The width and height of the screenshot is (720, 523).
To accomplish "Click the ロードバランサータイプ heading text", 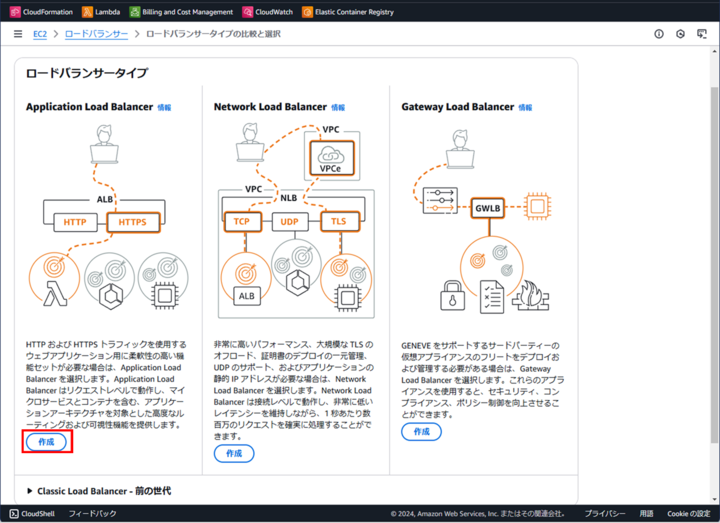I will (x=87, y=73).
